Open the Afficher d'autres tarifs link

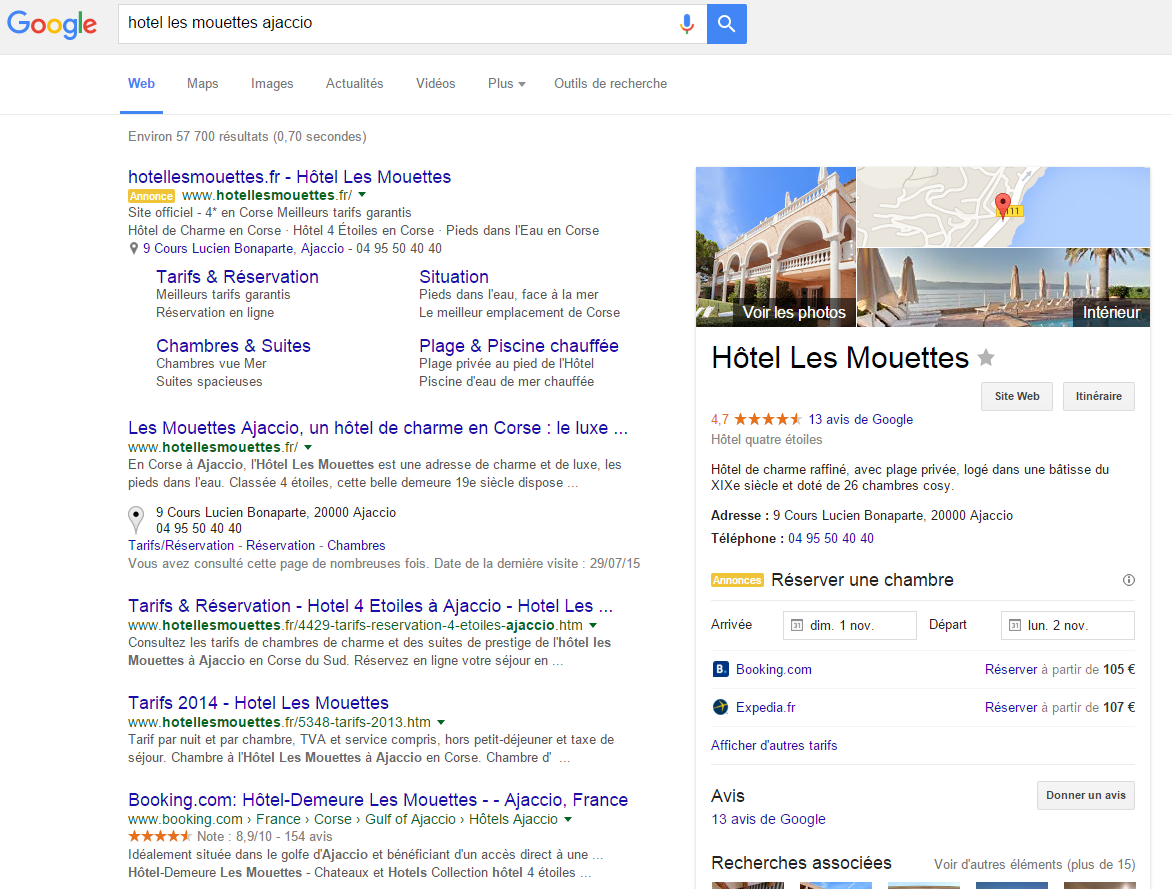[x=774, y=745]
